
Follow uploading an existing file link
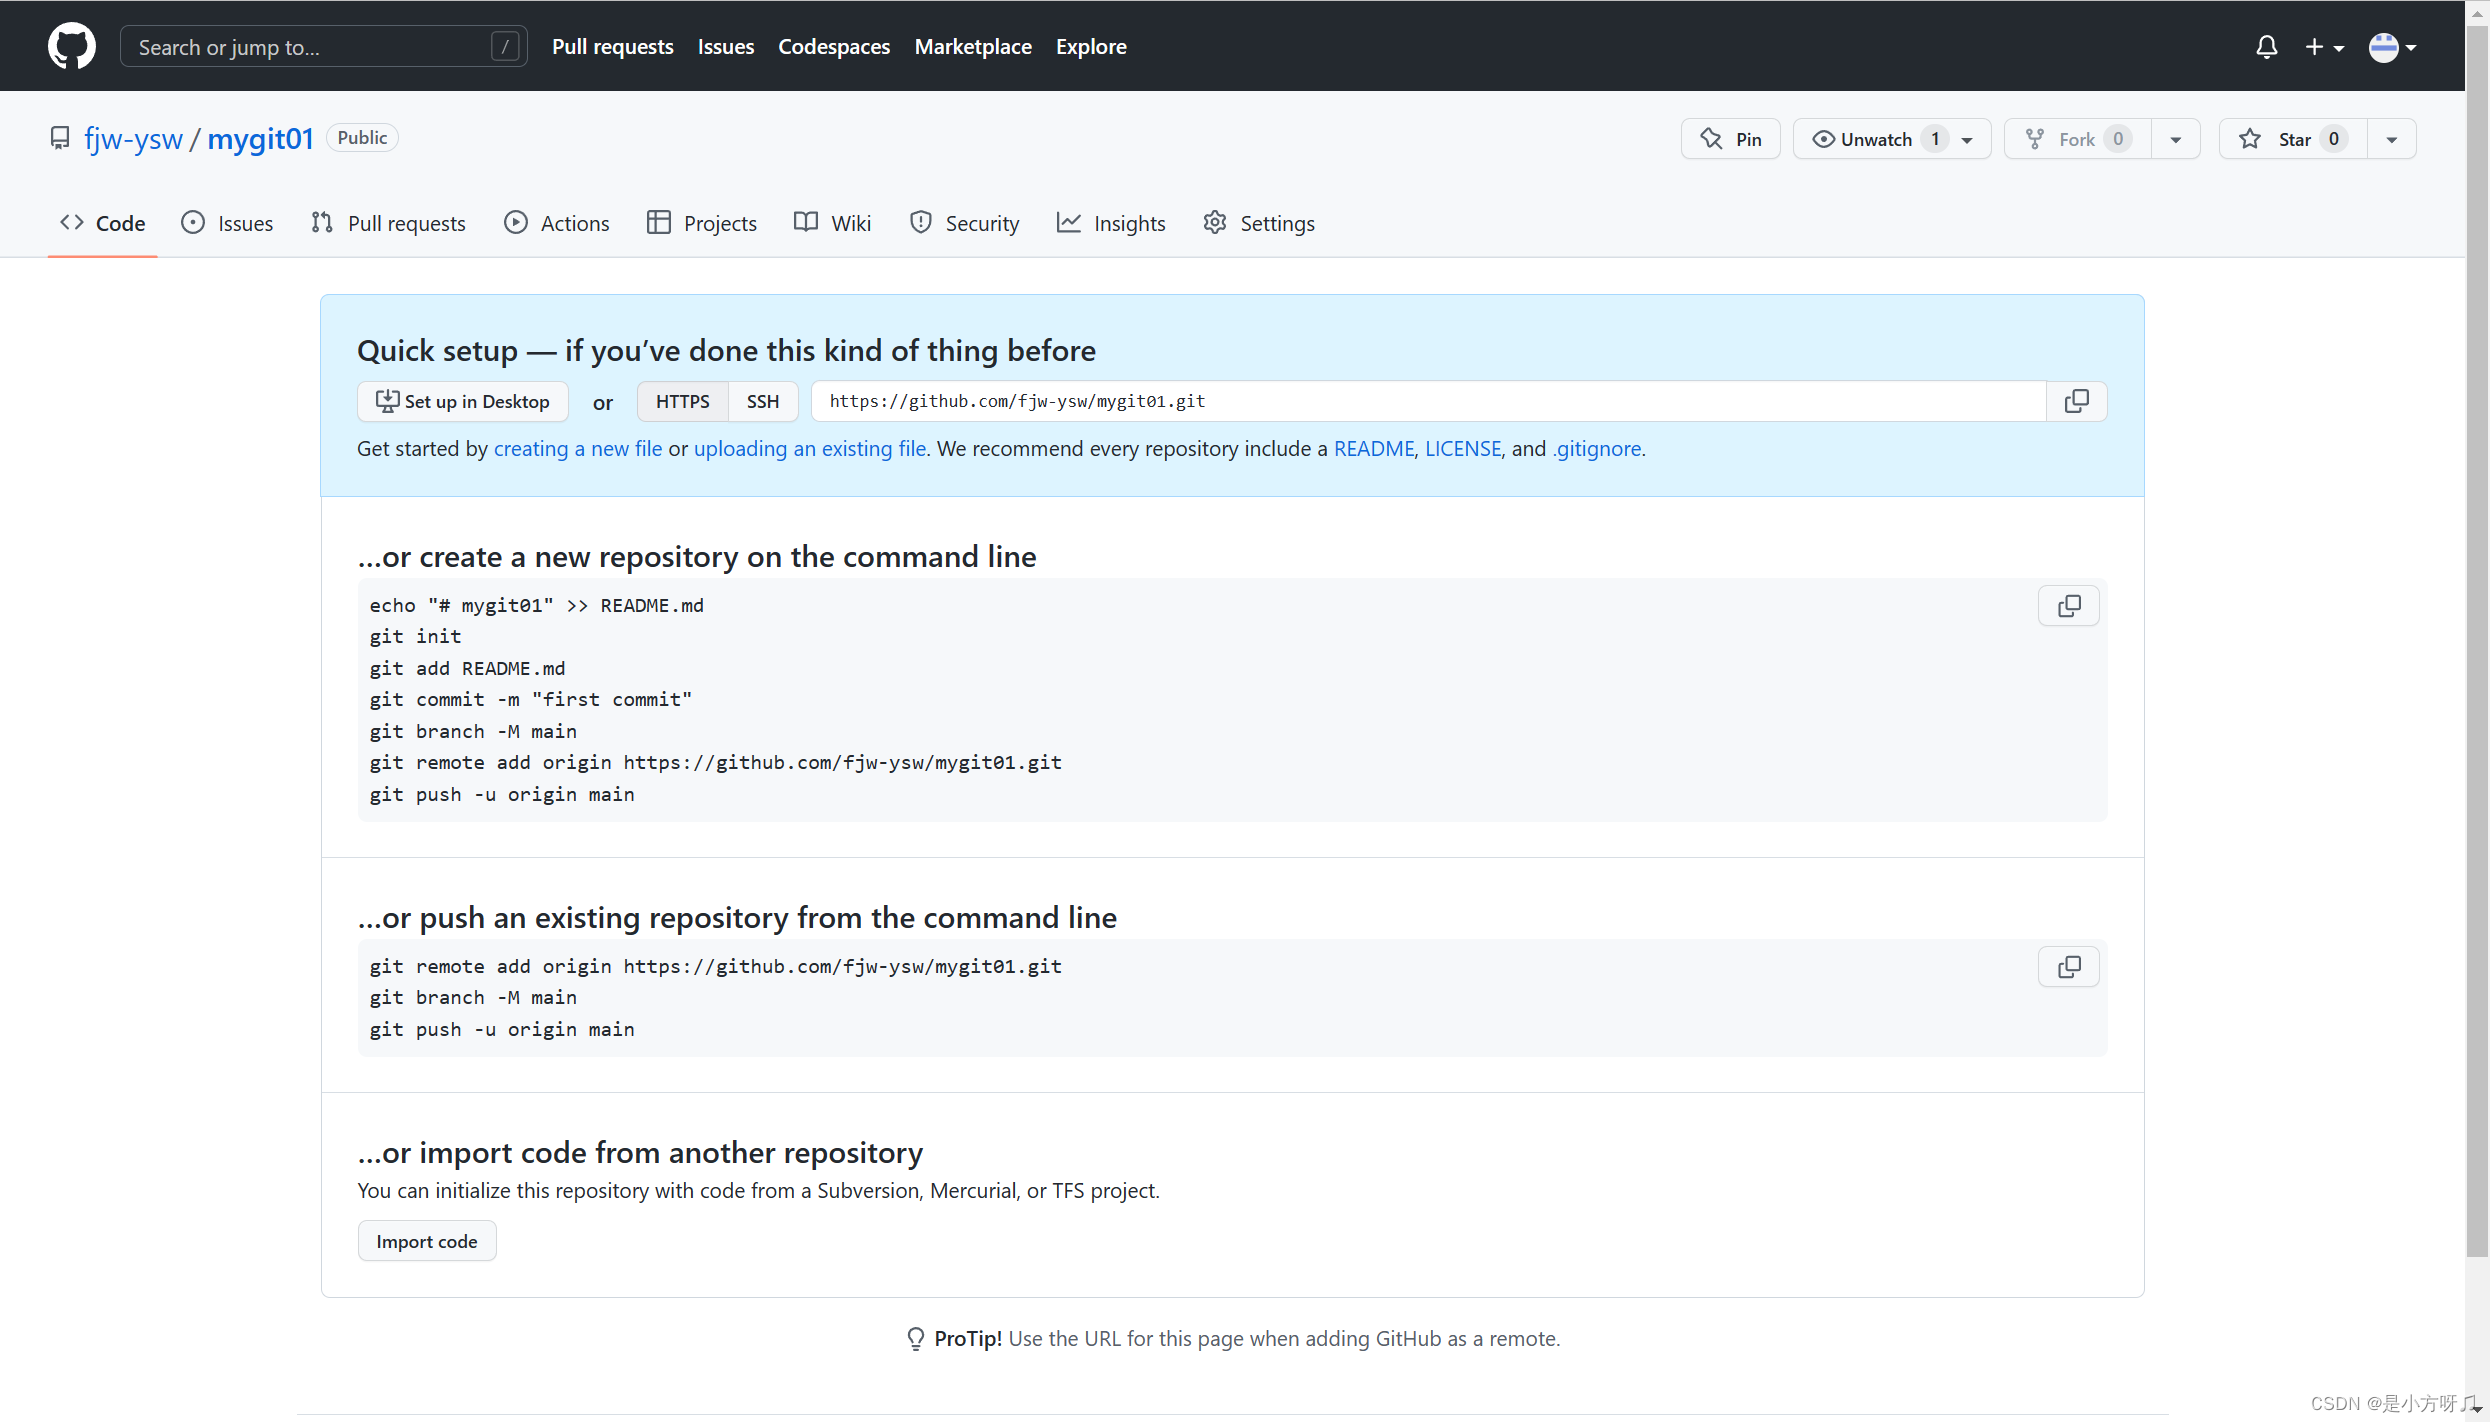coord(810,449)
